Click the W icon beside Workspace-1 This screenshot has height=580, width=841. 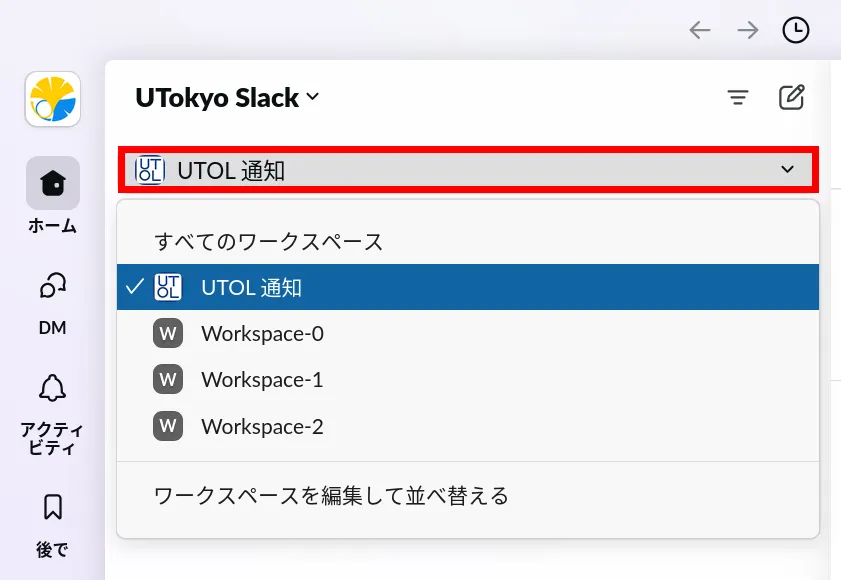(x=168, y=380)
